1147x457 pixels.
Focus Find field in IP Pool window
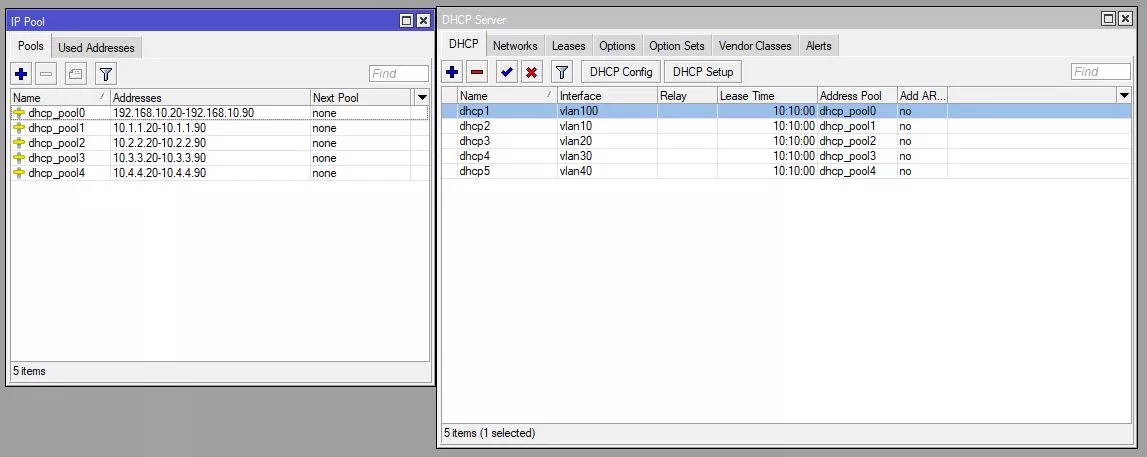399,73
